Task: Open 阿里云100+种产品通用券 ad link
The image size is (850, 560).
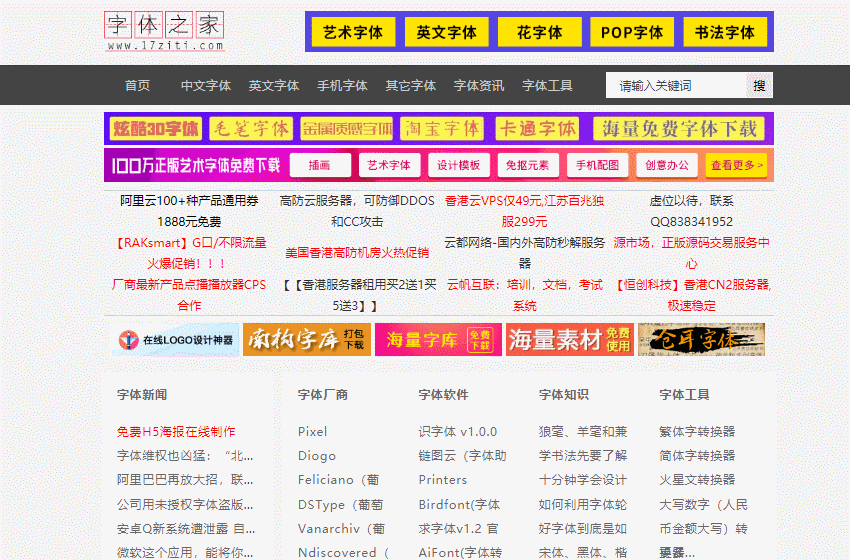Action: tap(189, 211)
